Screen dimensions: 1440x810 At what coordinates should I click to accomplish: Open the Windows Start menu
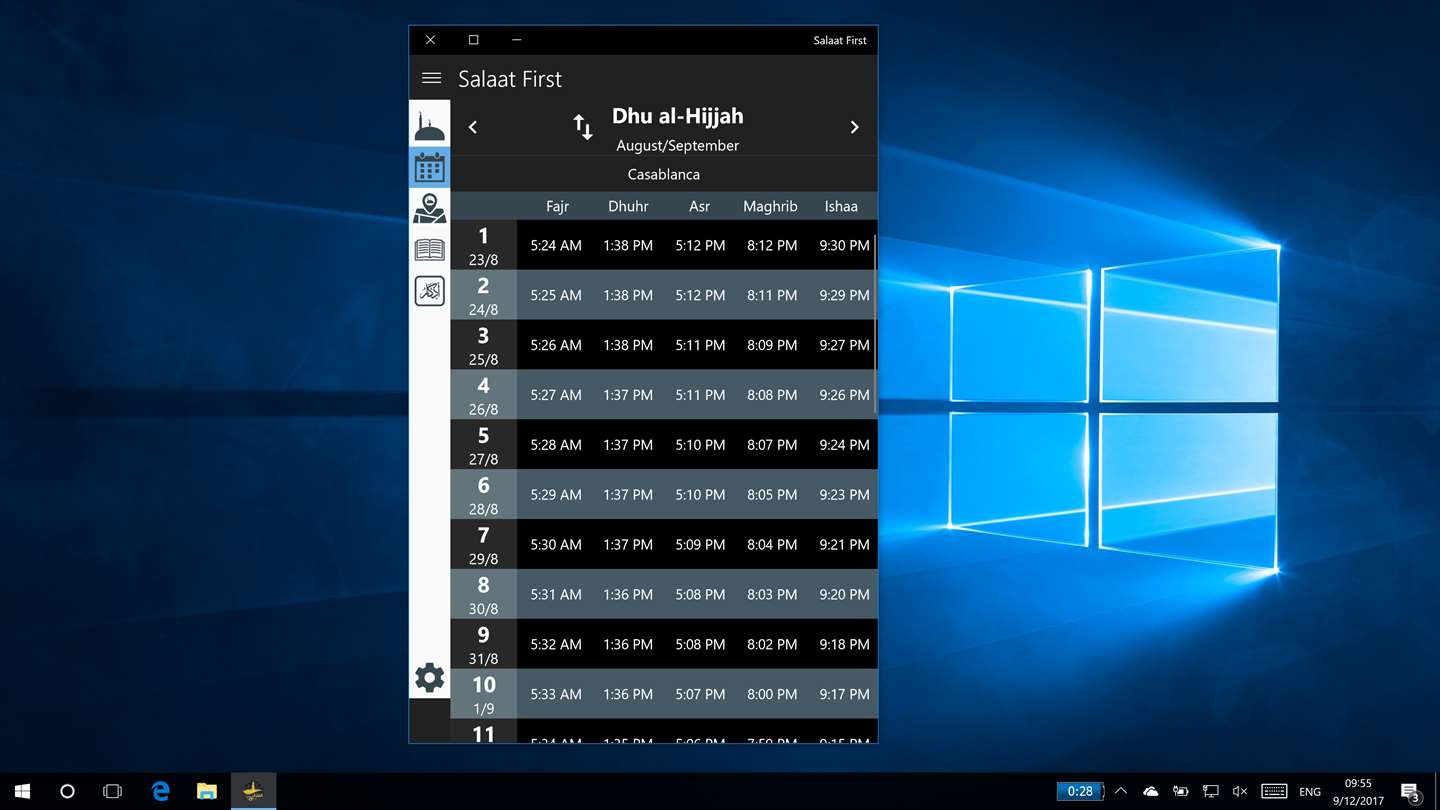22,791
